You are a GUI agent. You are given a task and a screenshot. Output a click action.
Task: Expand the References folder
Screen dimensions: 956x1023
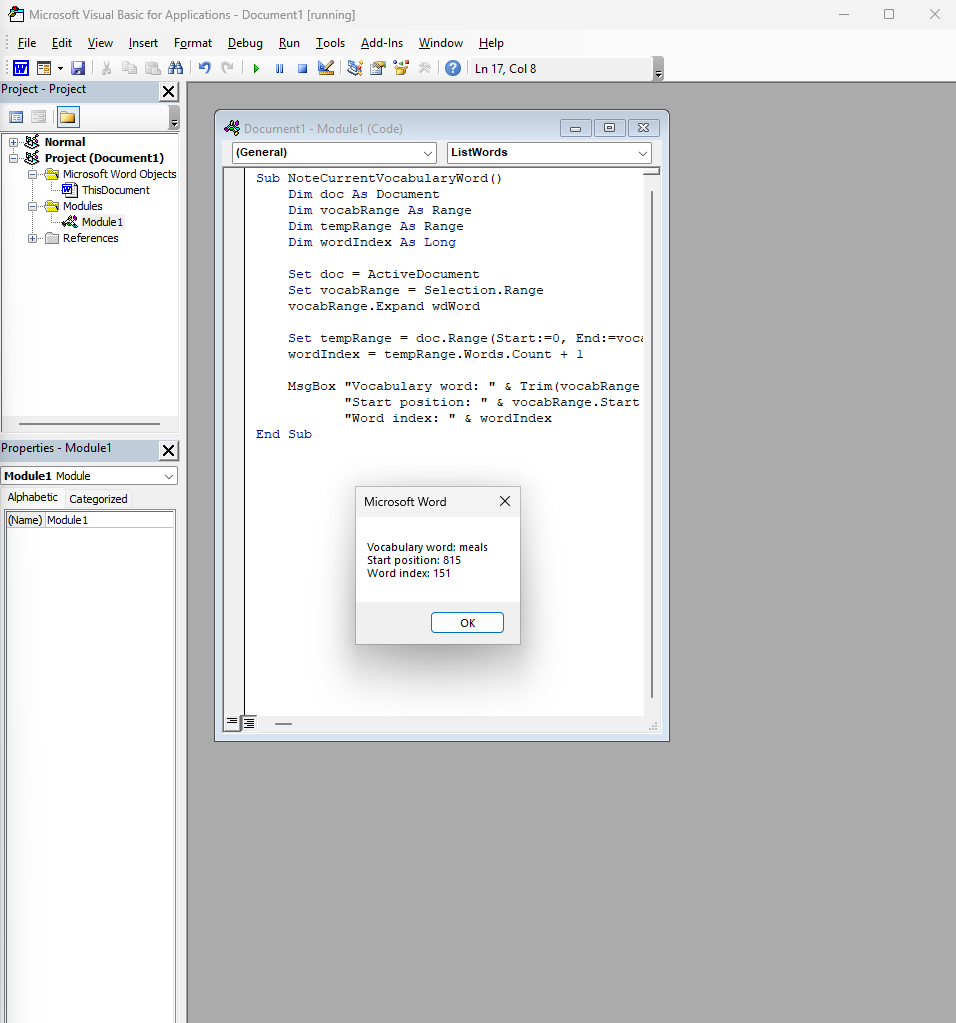click(x=32, y=238)
